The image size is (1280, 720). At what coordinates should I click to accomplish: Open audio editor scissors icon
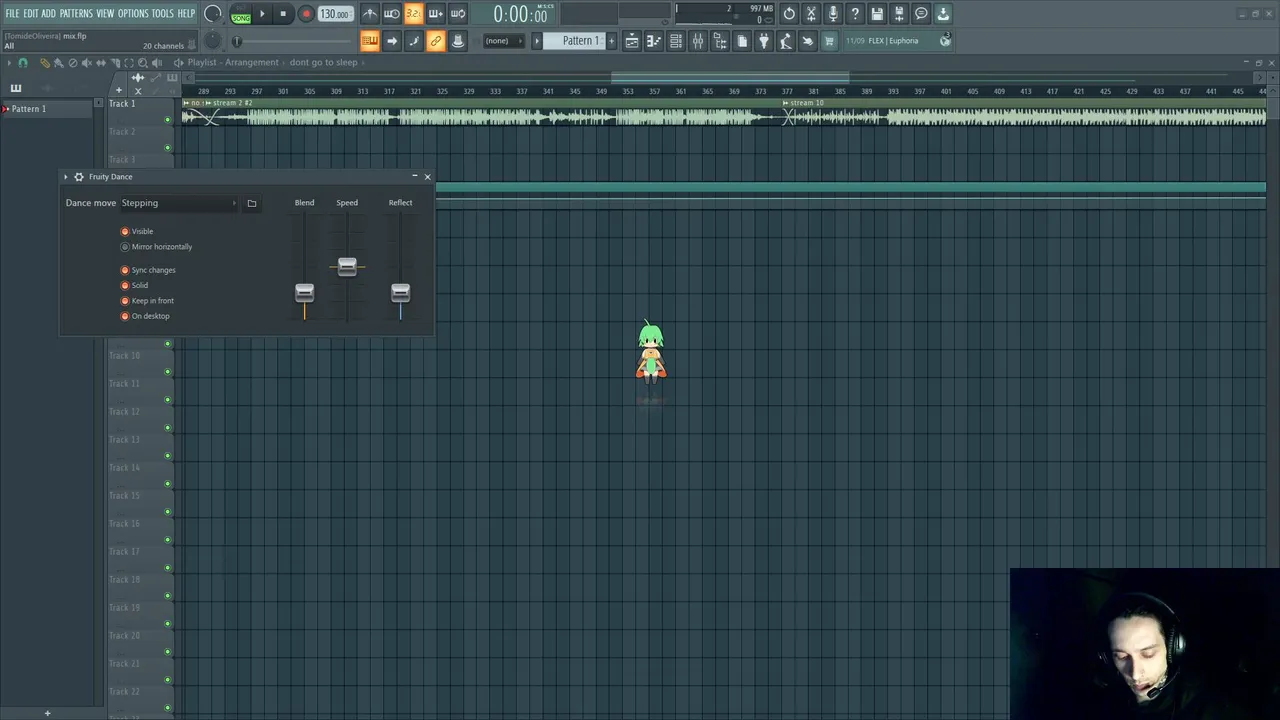pyautogui.click(x=811, y=14)
